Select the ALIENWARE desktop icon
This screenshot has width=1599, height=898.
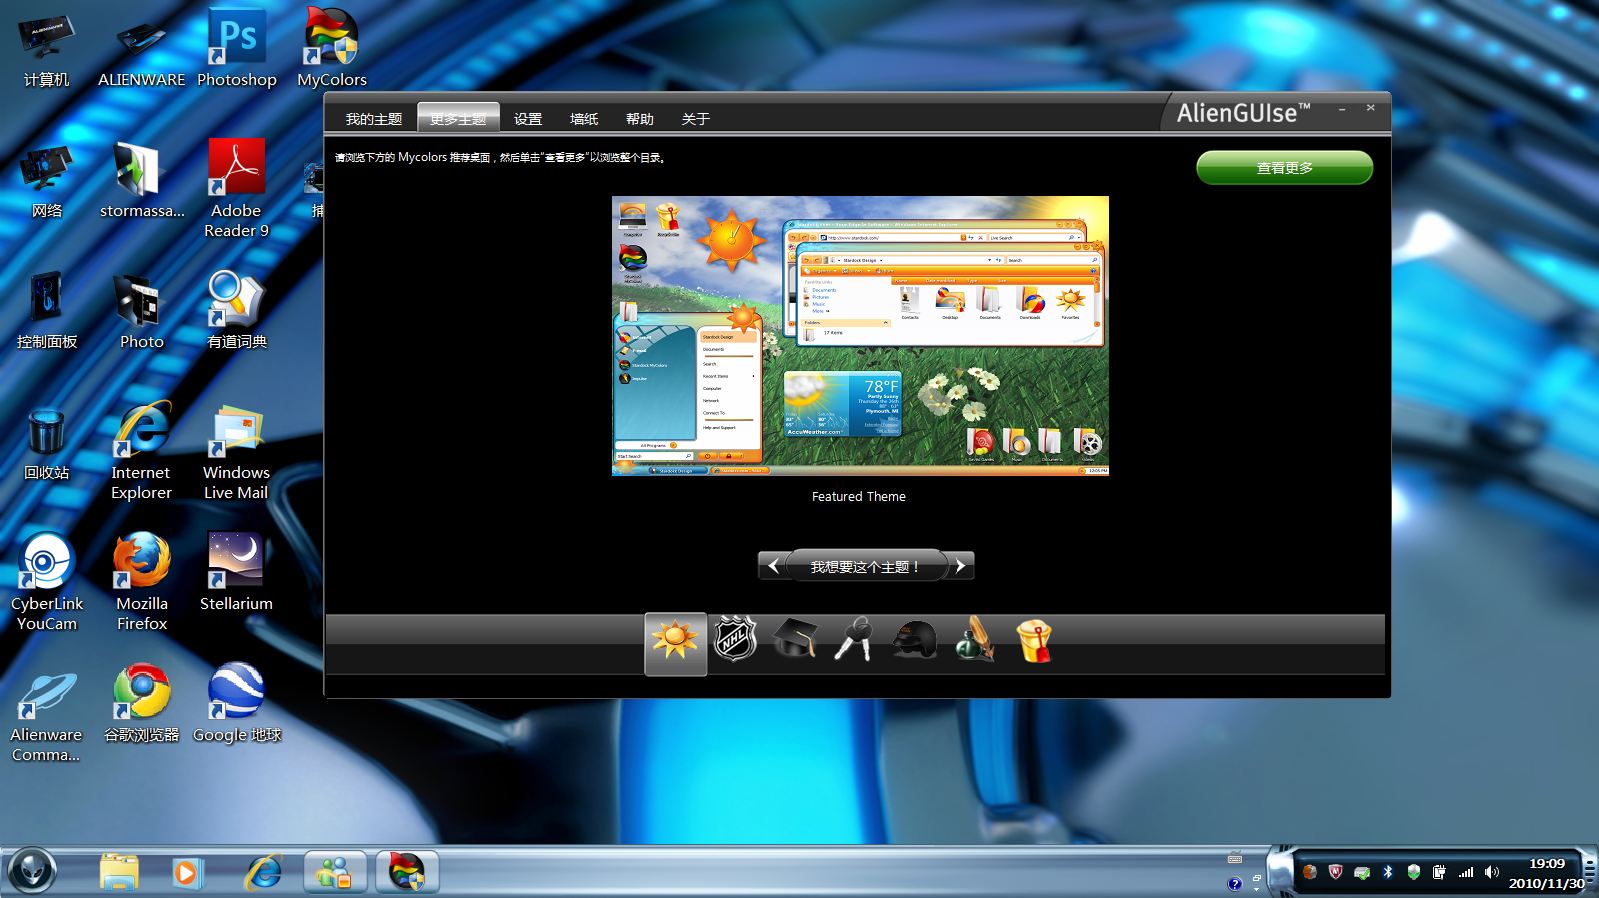(x=141, y=50)
